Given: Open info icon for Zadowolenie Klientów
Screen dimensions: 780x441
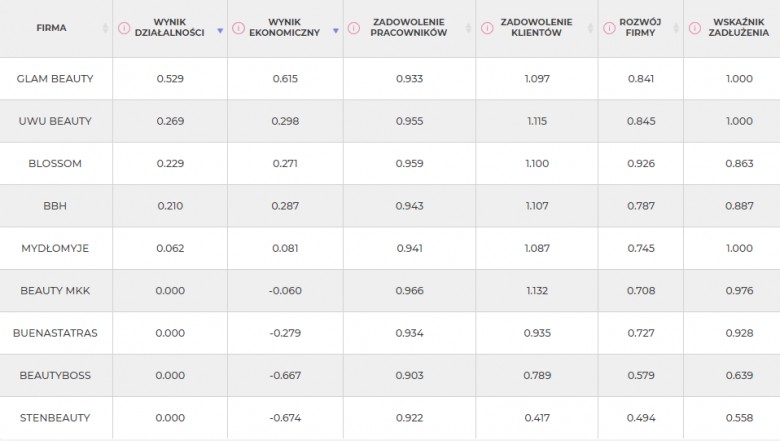Looking at the screenshot, I should [x=487, y=28].
